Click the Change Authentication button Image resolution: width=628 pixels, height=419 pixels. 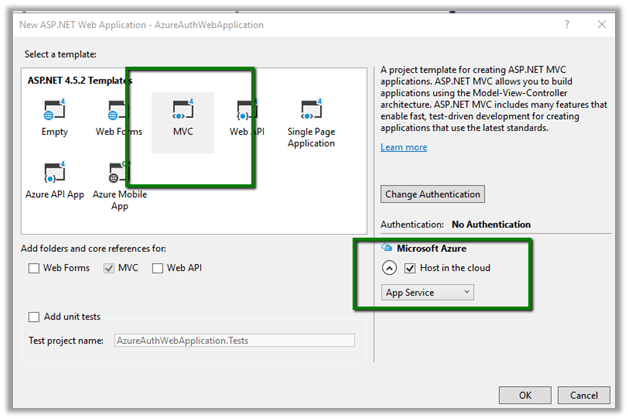tap(432, 194)
